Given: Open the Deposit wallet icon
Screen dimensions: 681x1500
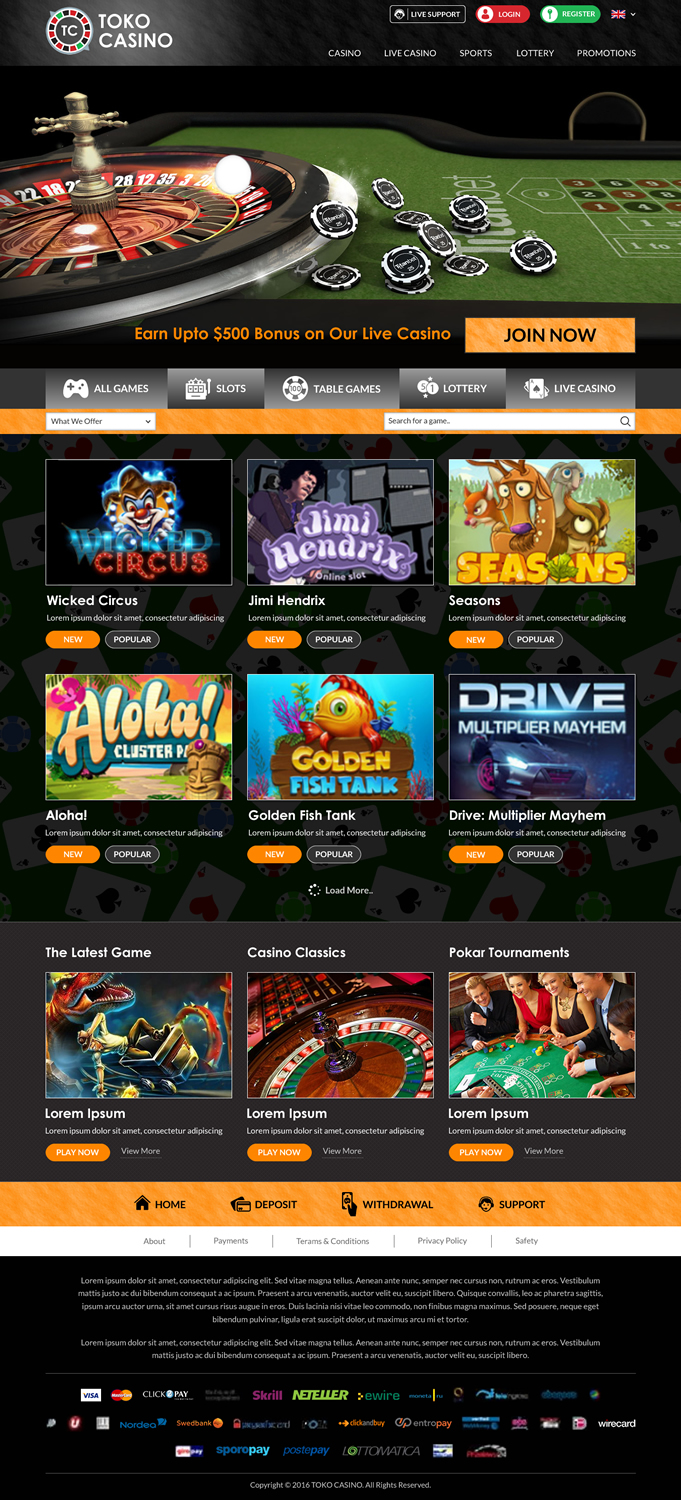Looking at the screenshot, I should click(240, 1204).
